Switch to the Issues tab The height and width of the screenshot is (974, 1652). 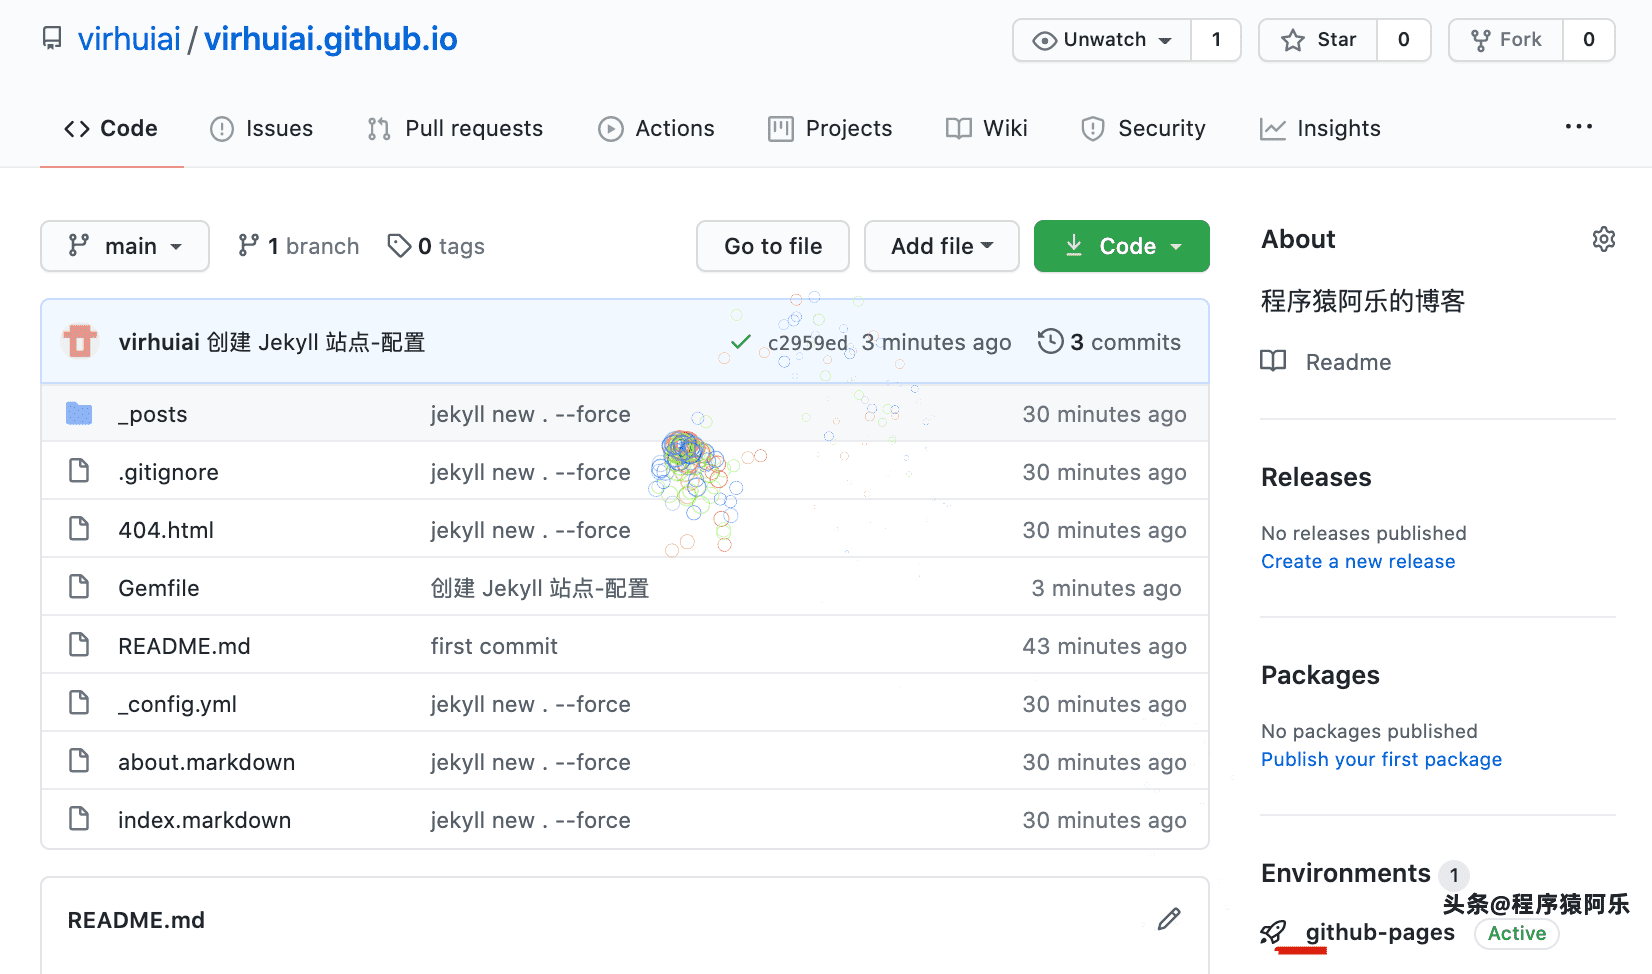pos(262,128)
